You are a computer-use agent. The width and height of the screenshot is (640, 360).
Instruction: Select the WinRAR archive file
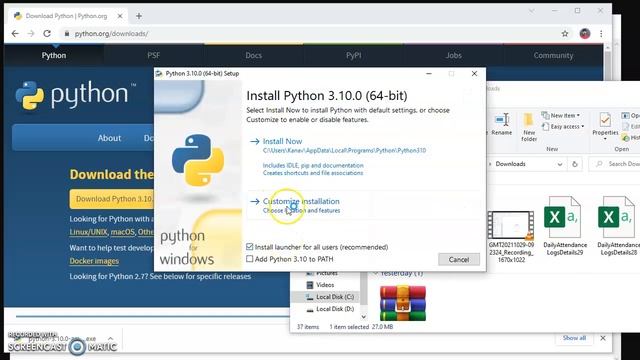tap(403, 303)
